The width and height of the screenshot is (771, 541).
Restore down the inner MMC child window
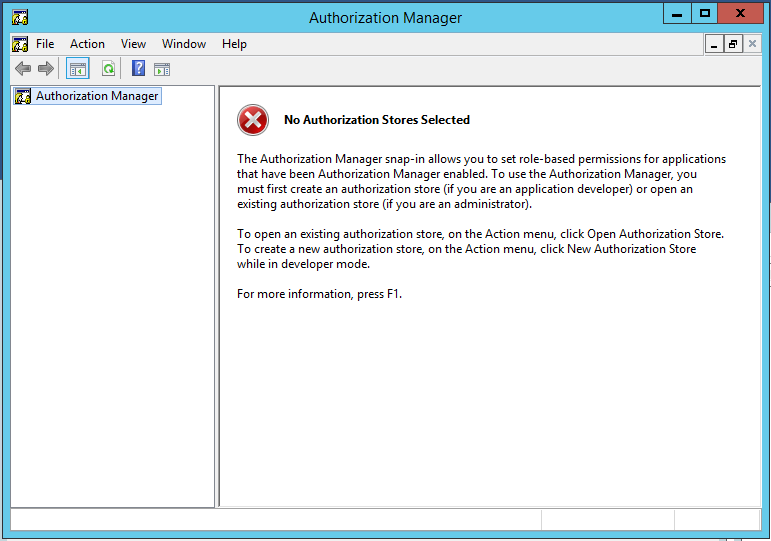coord(733,44)
